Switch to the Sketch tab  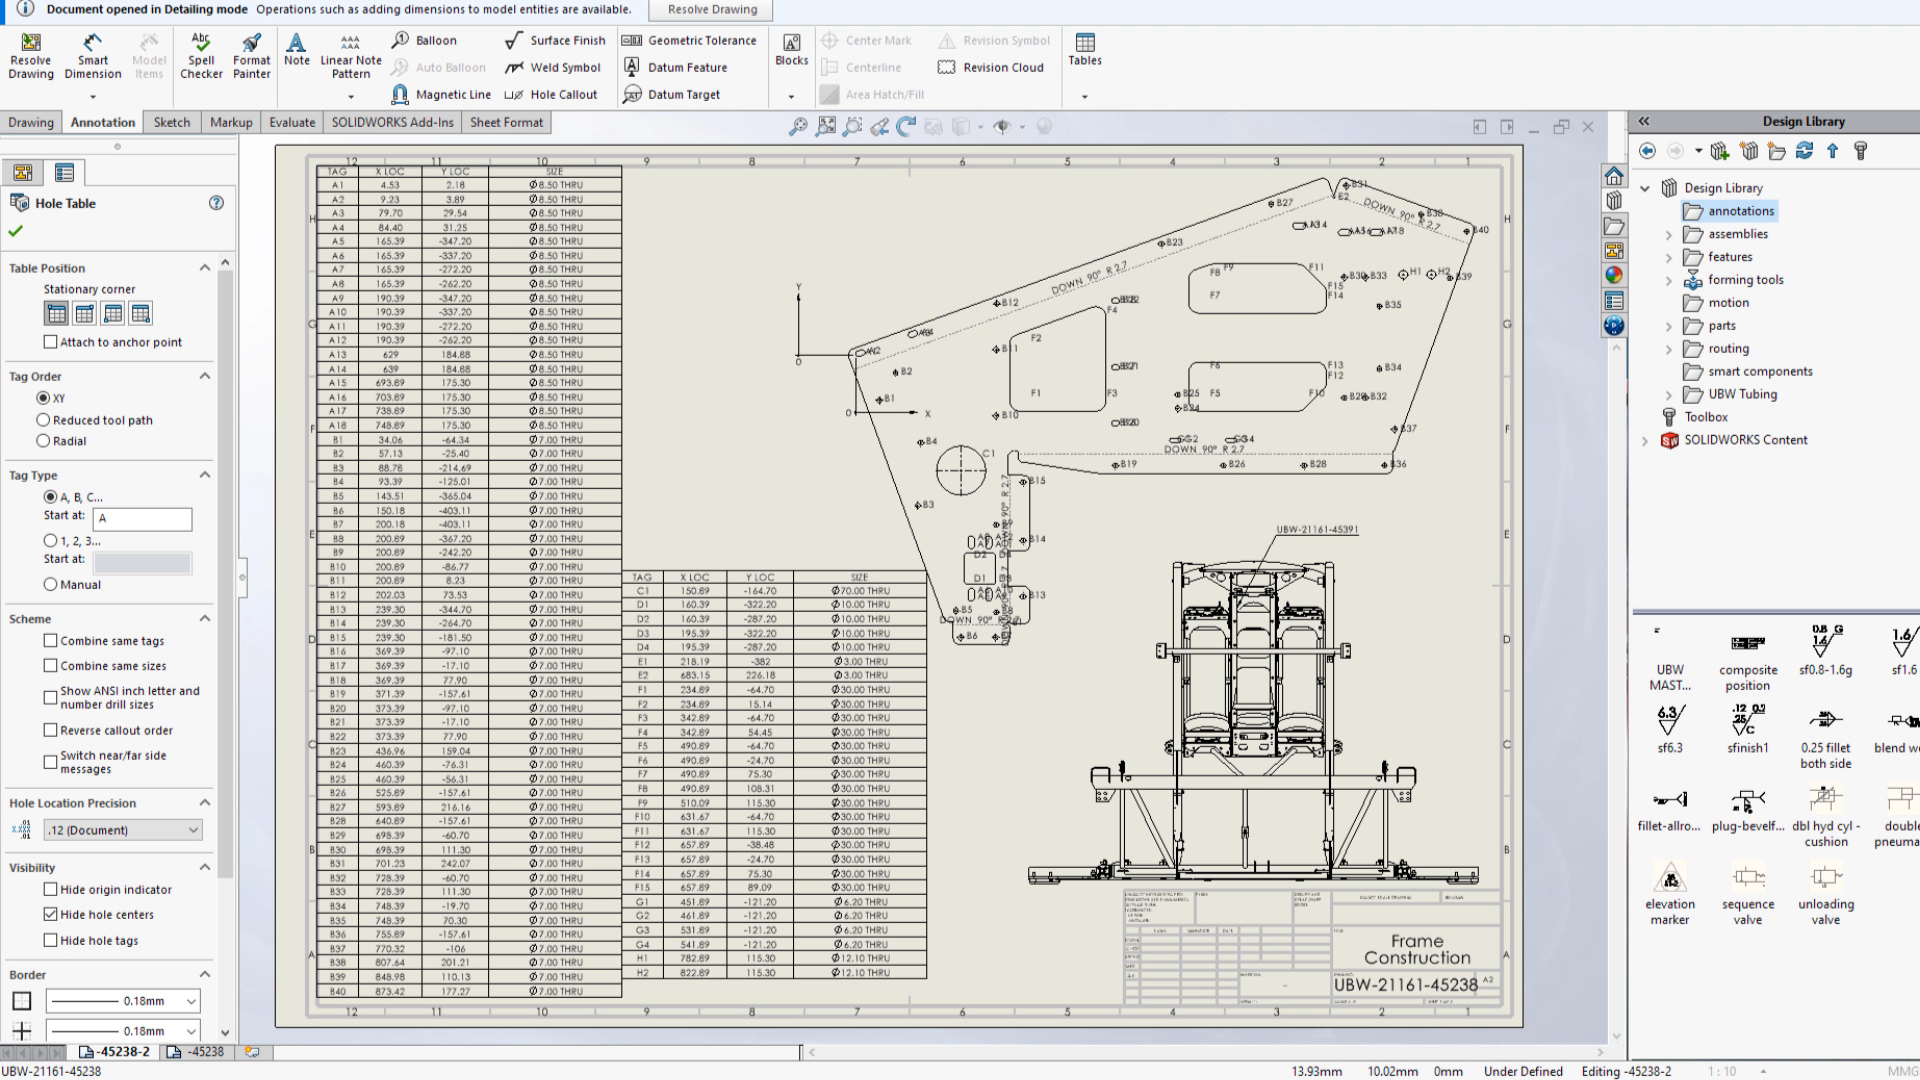click(x=171, y=121)
